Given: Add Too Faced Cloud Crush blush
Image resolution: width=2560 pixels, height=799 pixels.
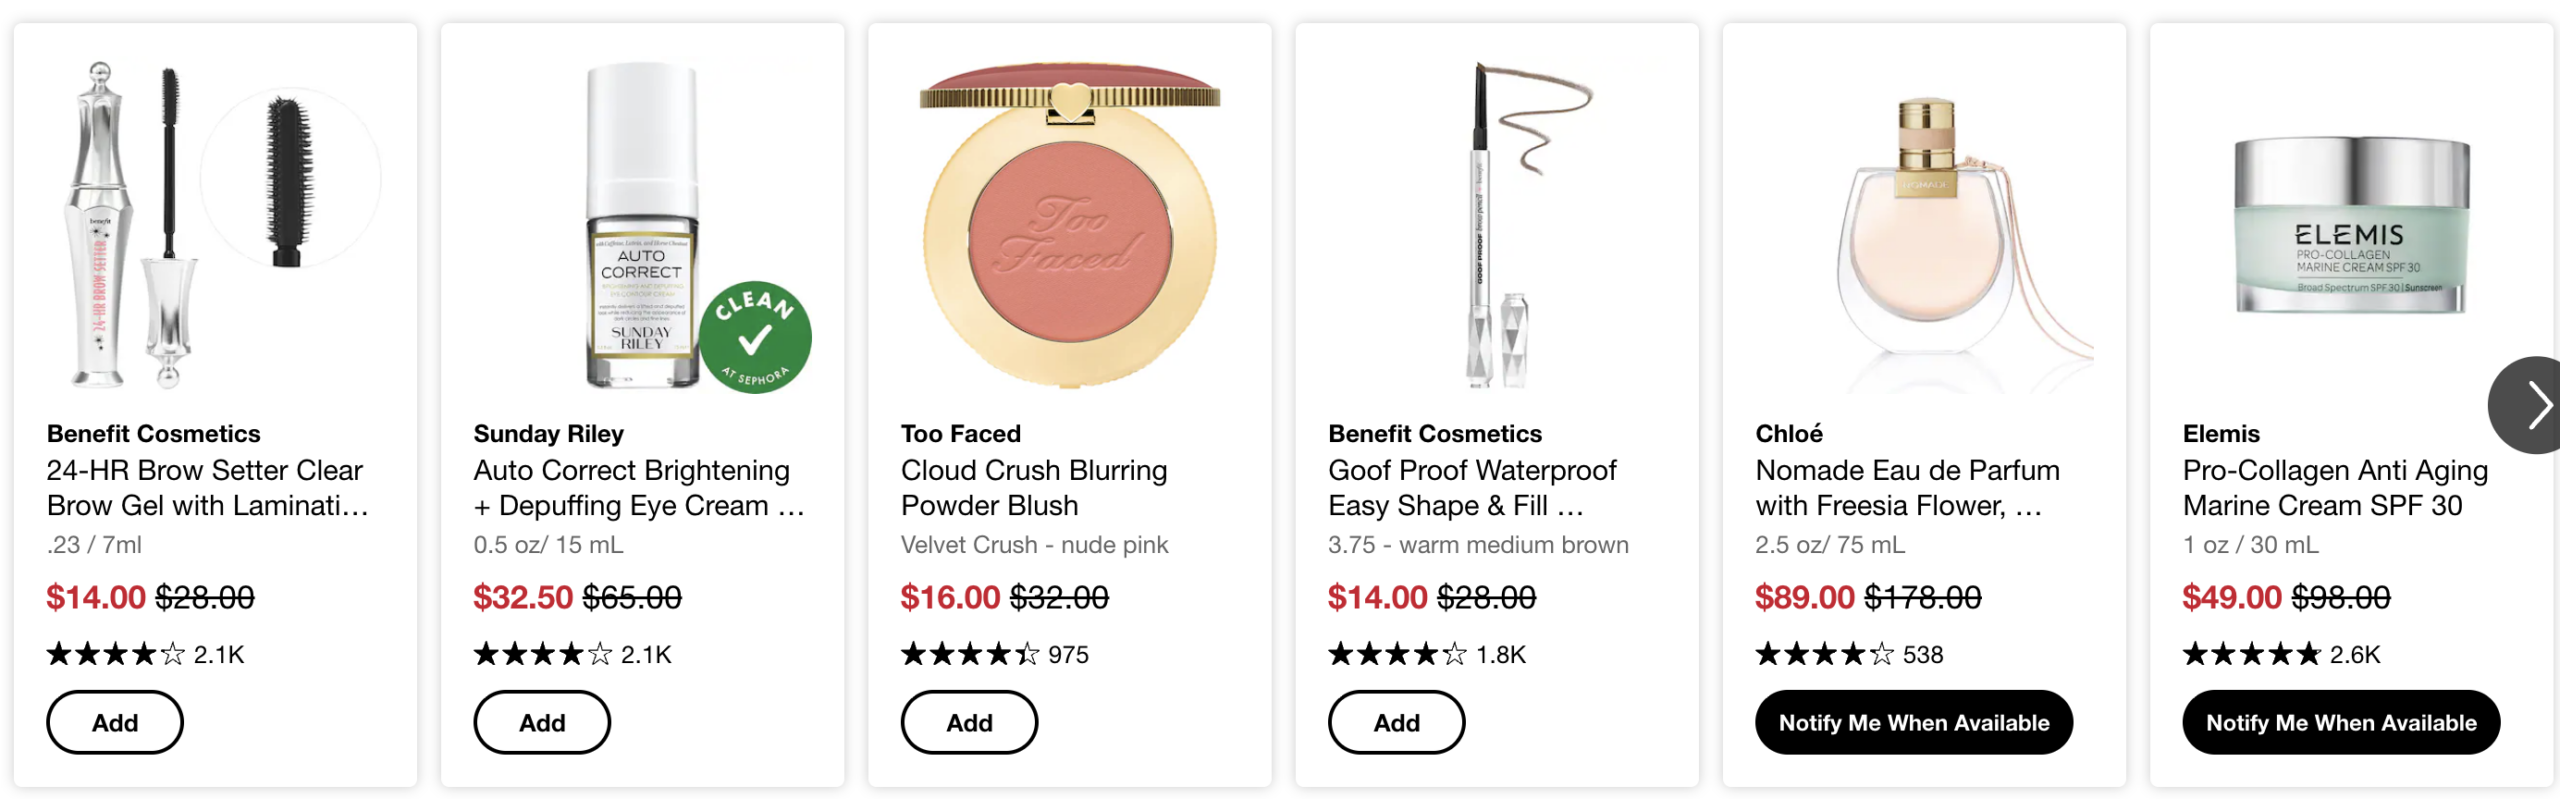Looking at the screenshot, I should point(969,722).
